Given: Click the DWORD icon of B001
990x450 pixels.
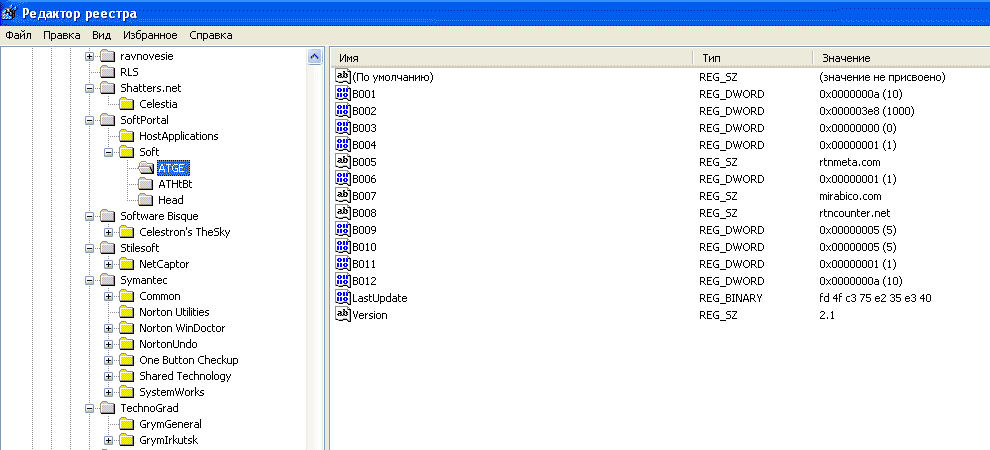Looking at the screenshot, I should [x=343, y=94].
